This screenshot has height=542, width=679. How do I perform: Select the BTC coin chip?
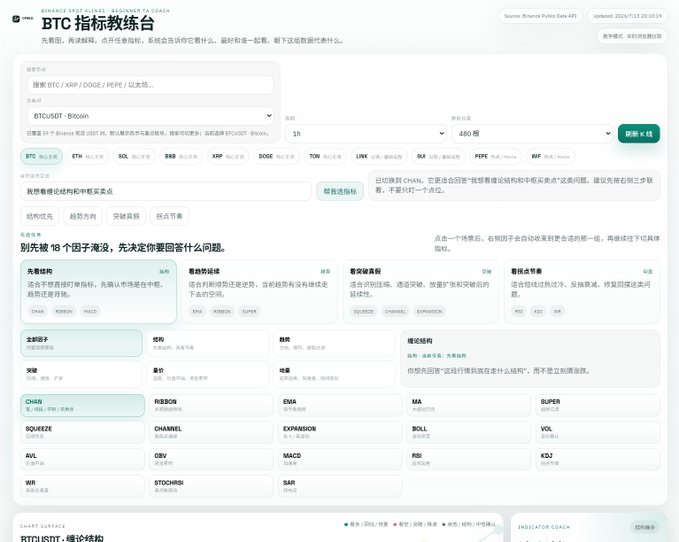[42, 156]
